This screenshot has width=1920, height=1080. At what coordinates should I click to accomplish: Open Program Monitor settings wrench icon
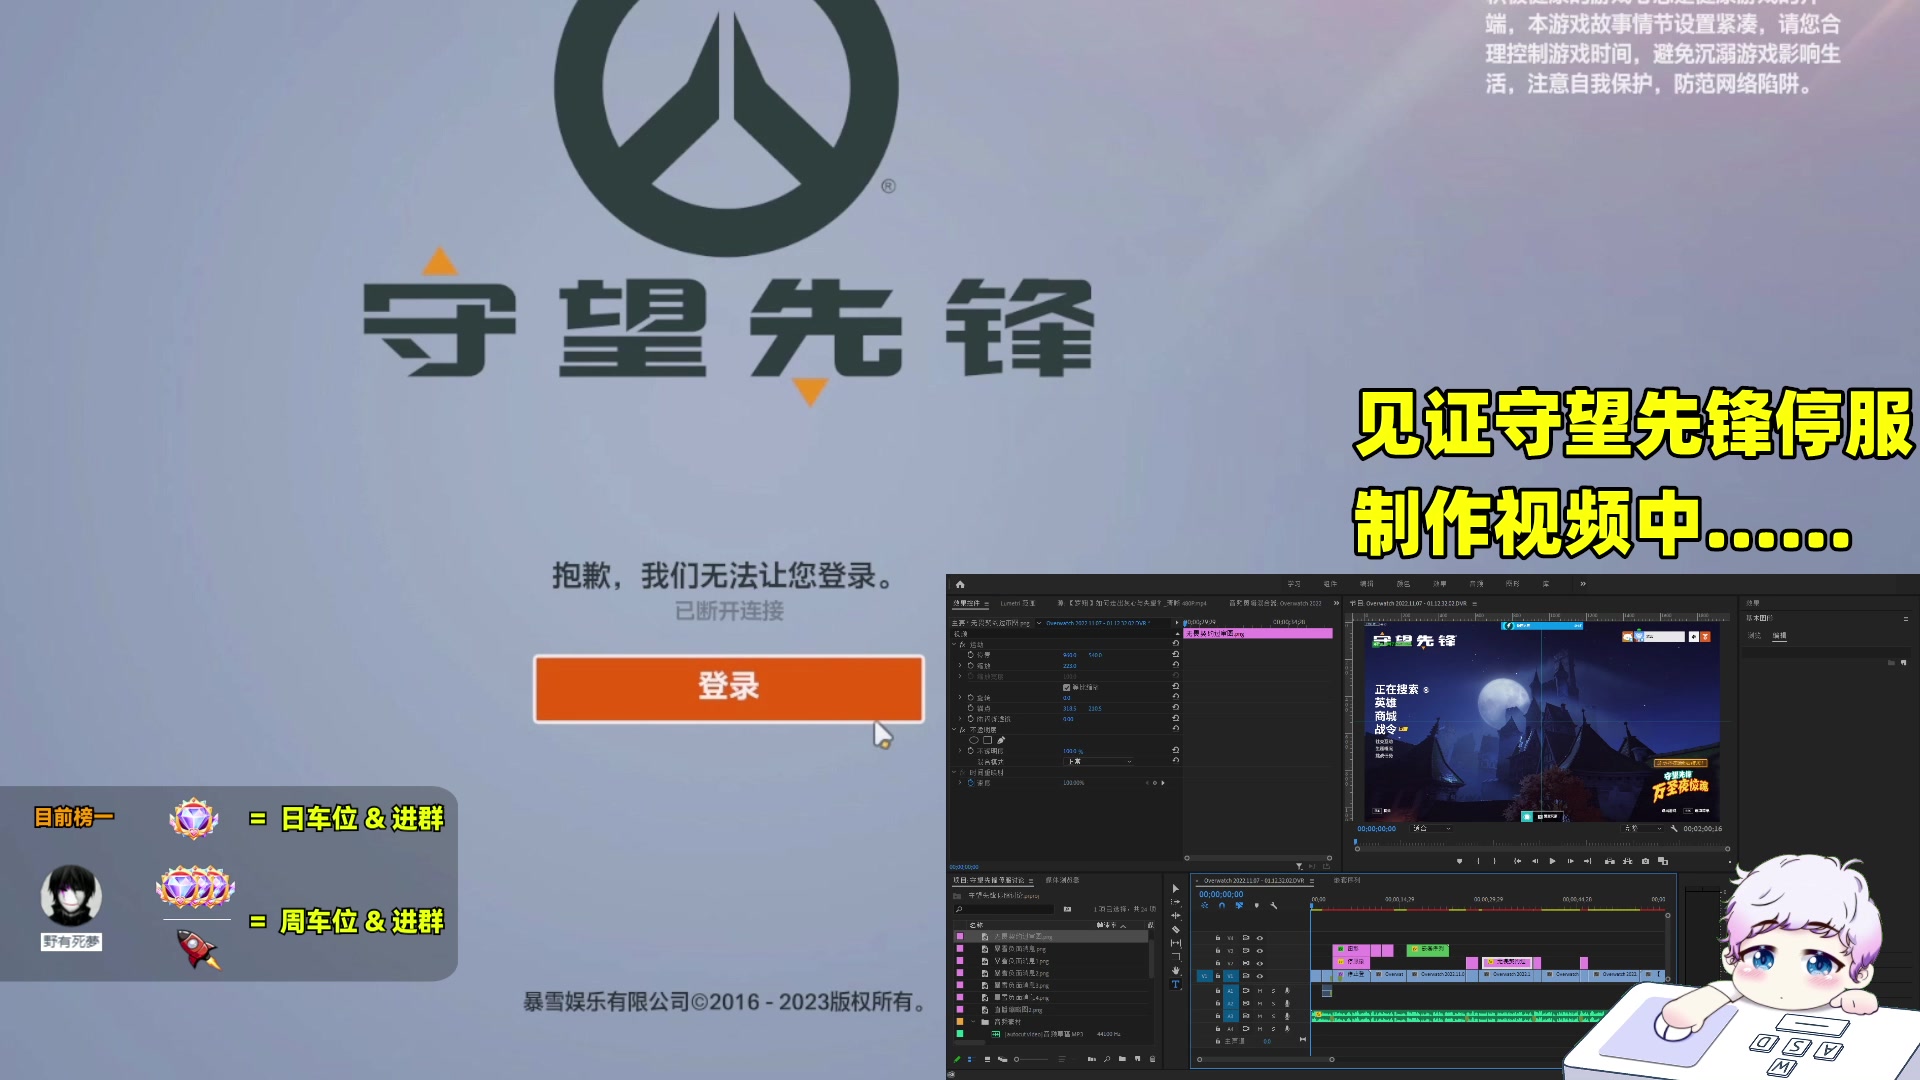(x=1674, y=829)
